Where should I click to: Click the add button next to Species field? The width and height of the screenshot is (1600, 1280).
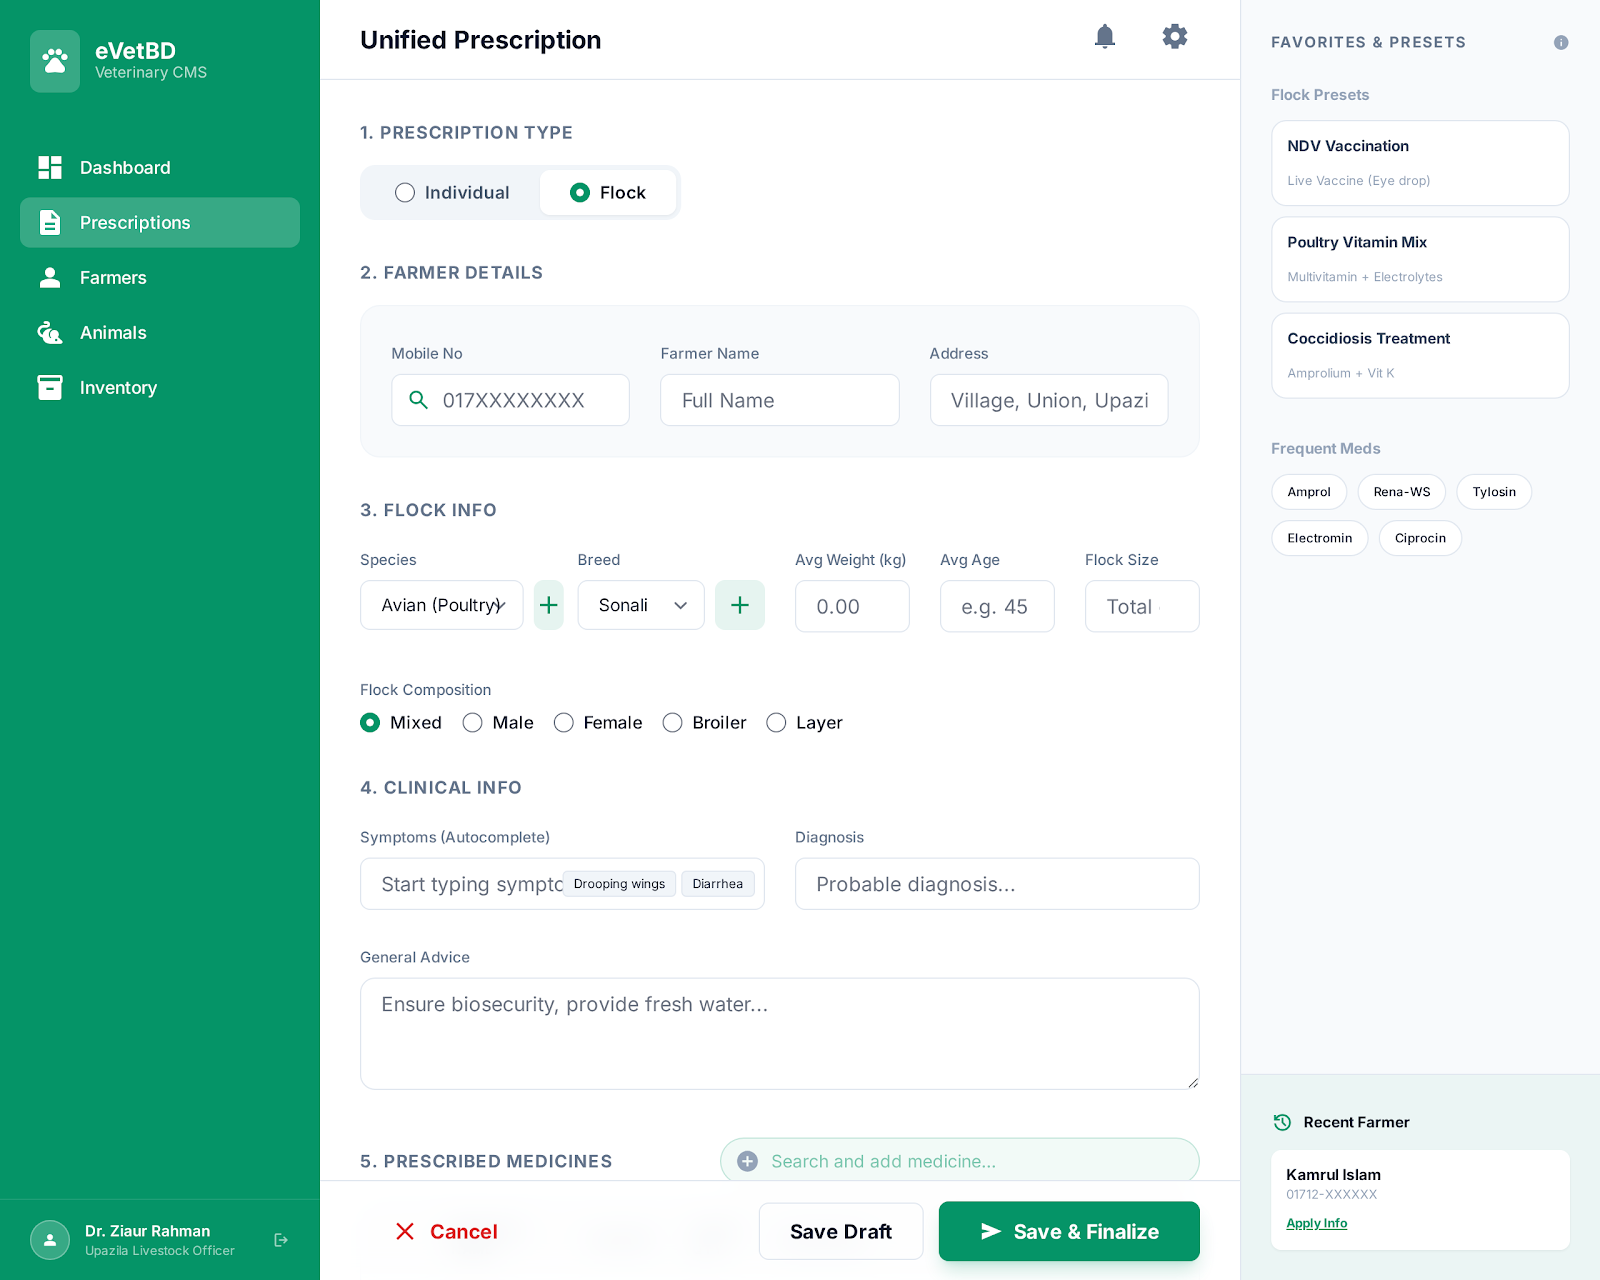548,605
